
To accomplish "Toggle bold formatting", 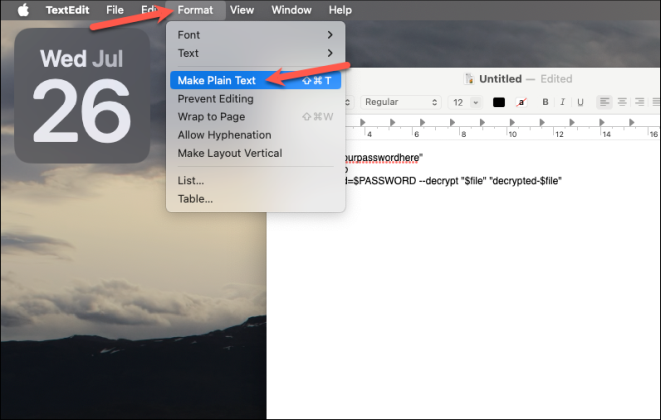I will click(x=545, y=102).
